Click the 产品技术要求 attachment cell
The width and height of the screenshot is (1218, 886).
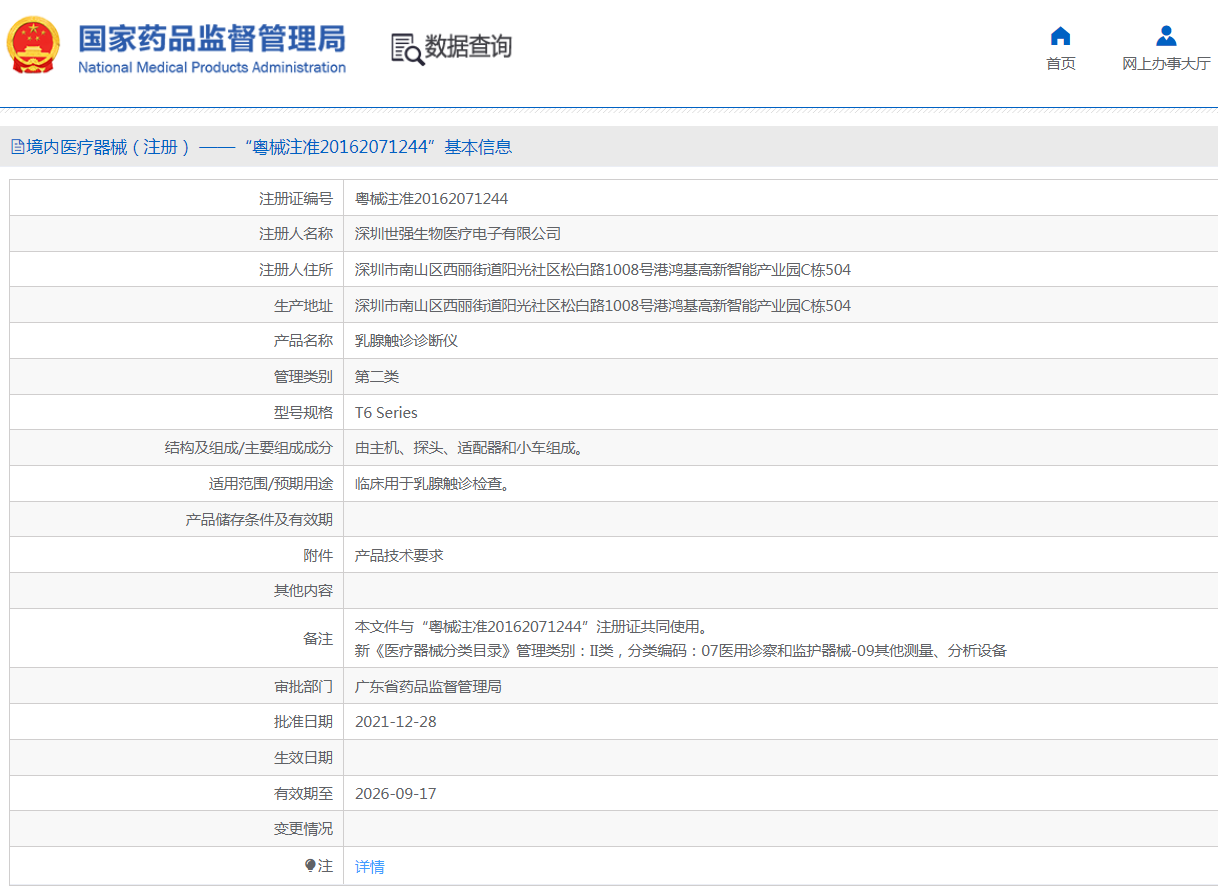[x=399, y=555]
